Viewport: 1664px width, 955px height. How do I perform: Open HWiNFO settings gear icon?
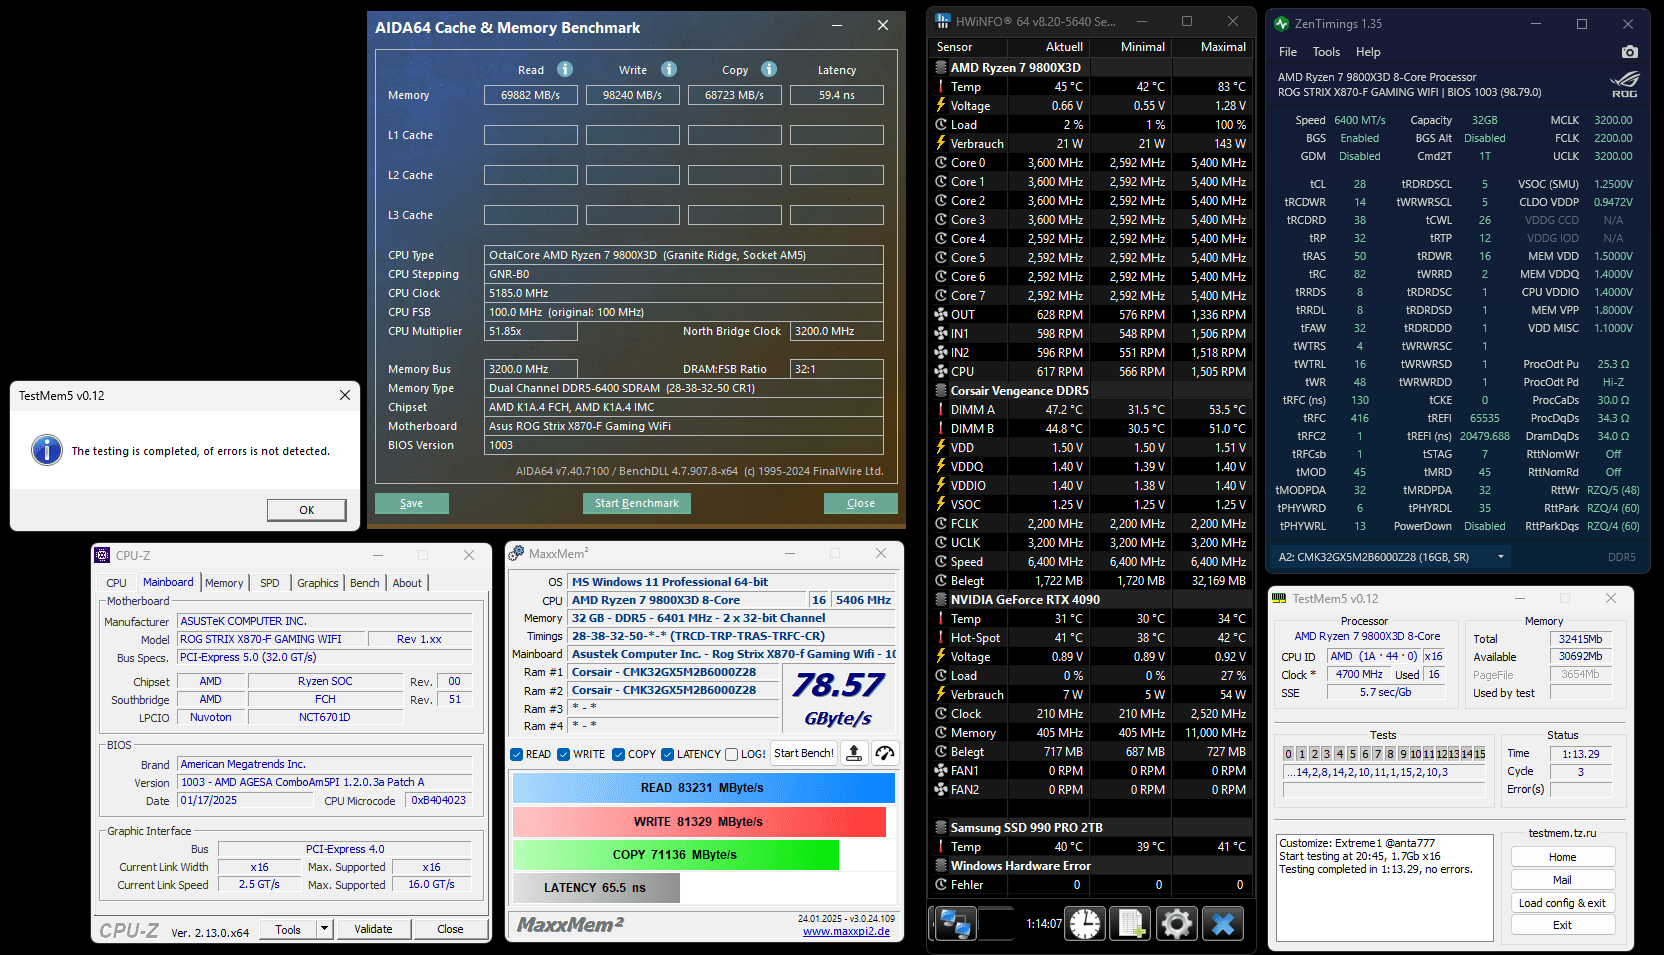tap(1177, 924)
